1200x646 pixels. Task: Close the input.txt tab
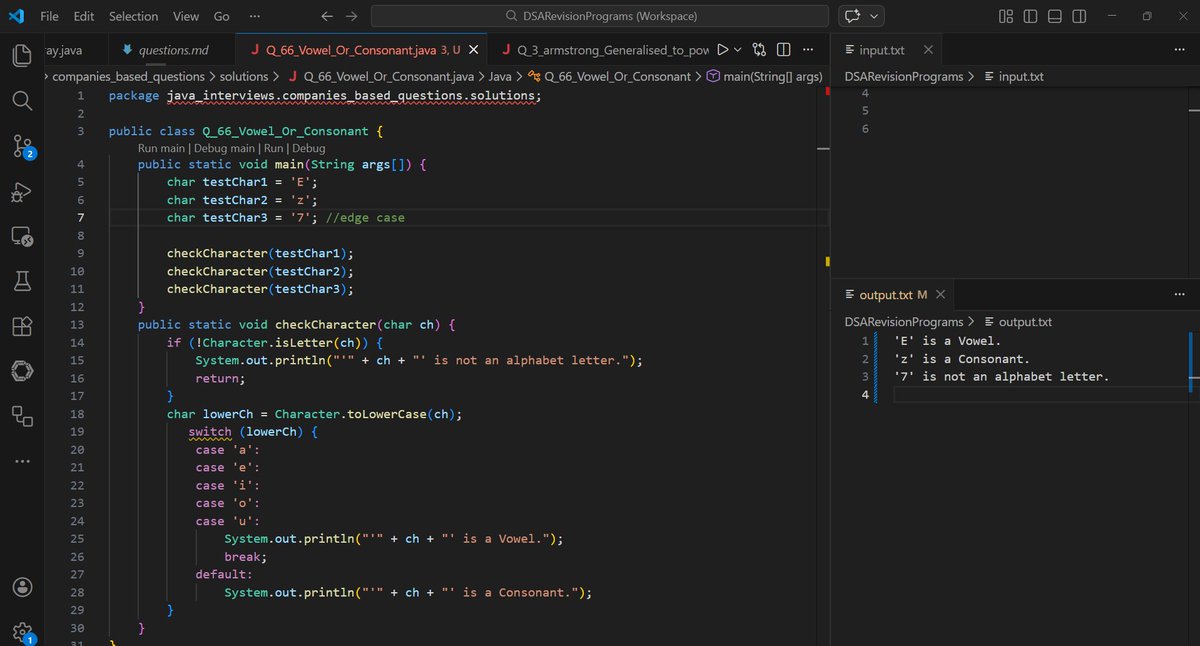[x=928, y=50]
